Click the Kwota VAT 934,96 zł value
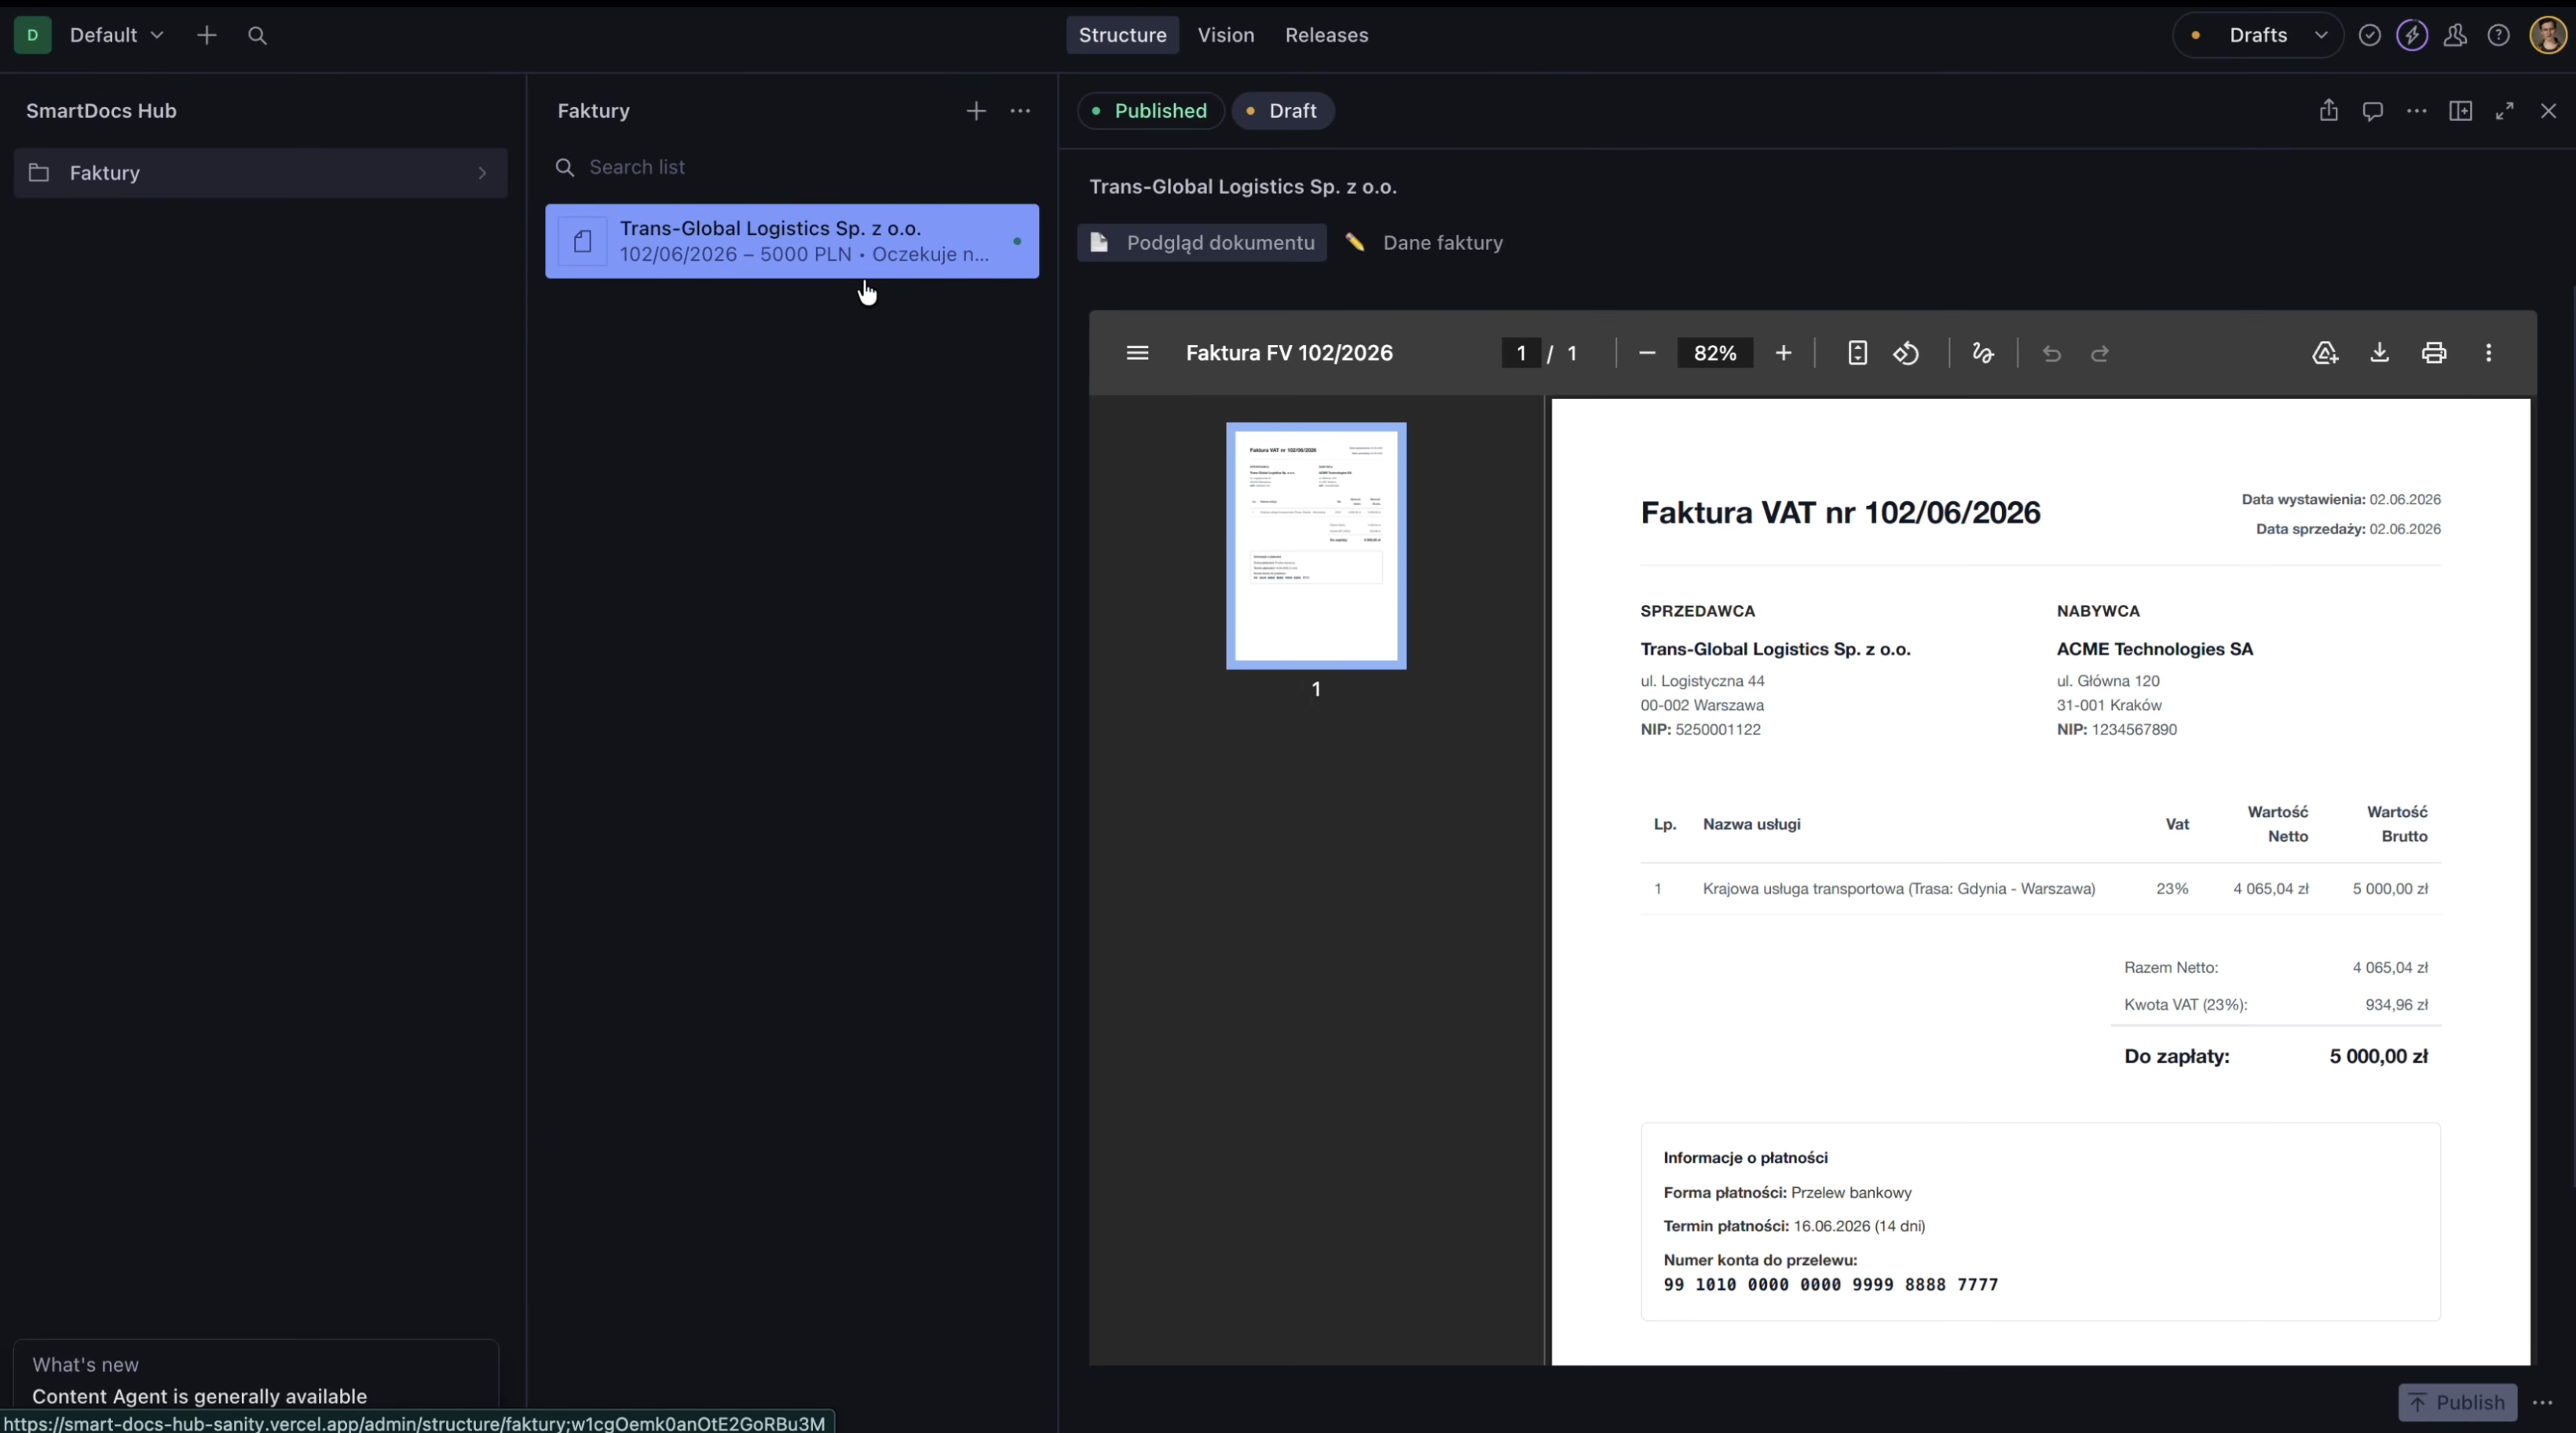 [x=2396, y=1005]
